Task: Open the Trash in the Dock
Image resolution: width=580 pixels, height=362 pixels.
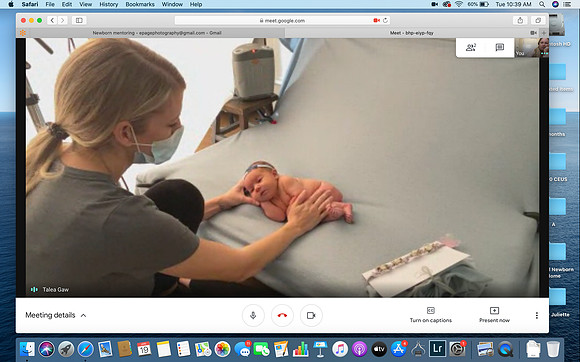Action: (x=553, y=349)
